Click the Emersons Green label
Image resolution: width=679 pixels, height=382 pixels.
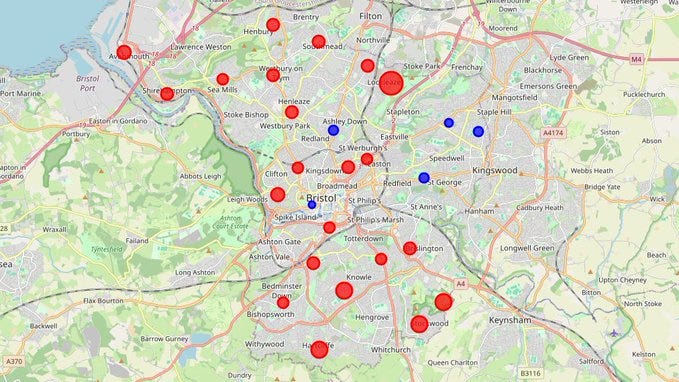coord(549,86)
